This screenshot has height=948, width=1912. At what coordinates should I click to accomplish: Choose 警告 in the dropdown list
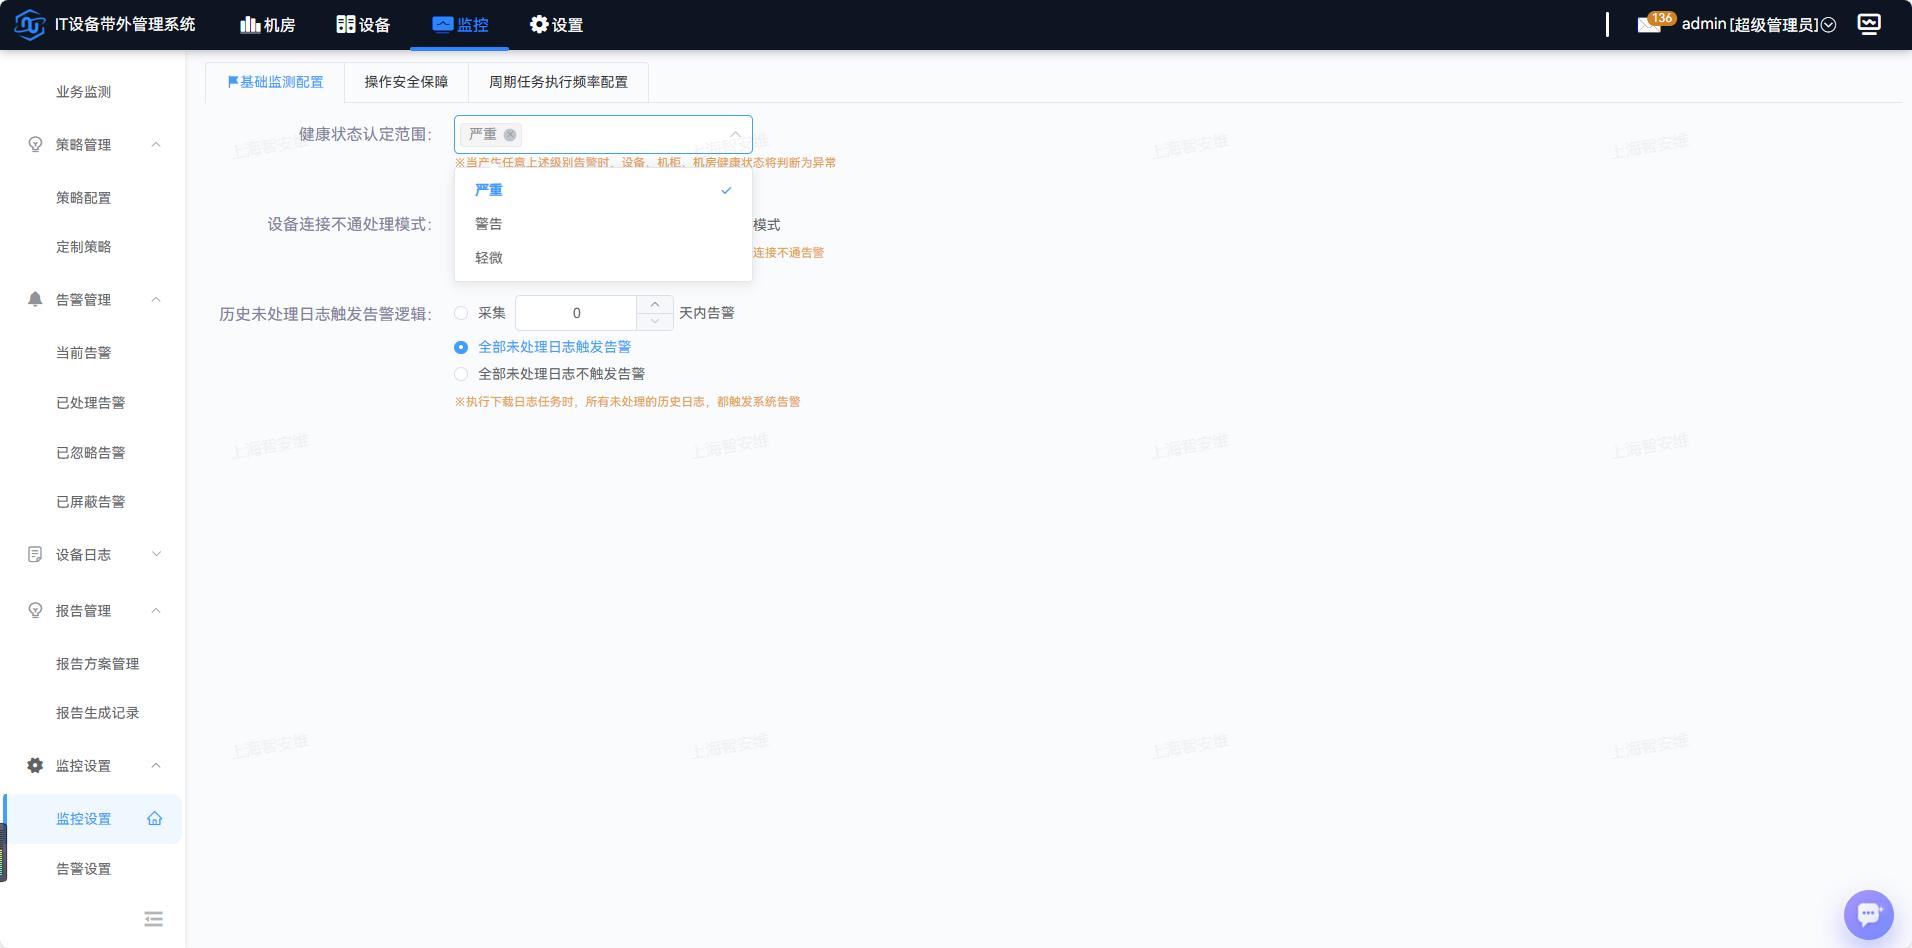tap(603, 224)
